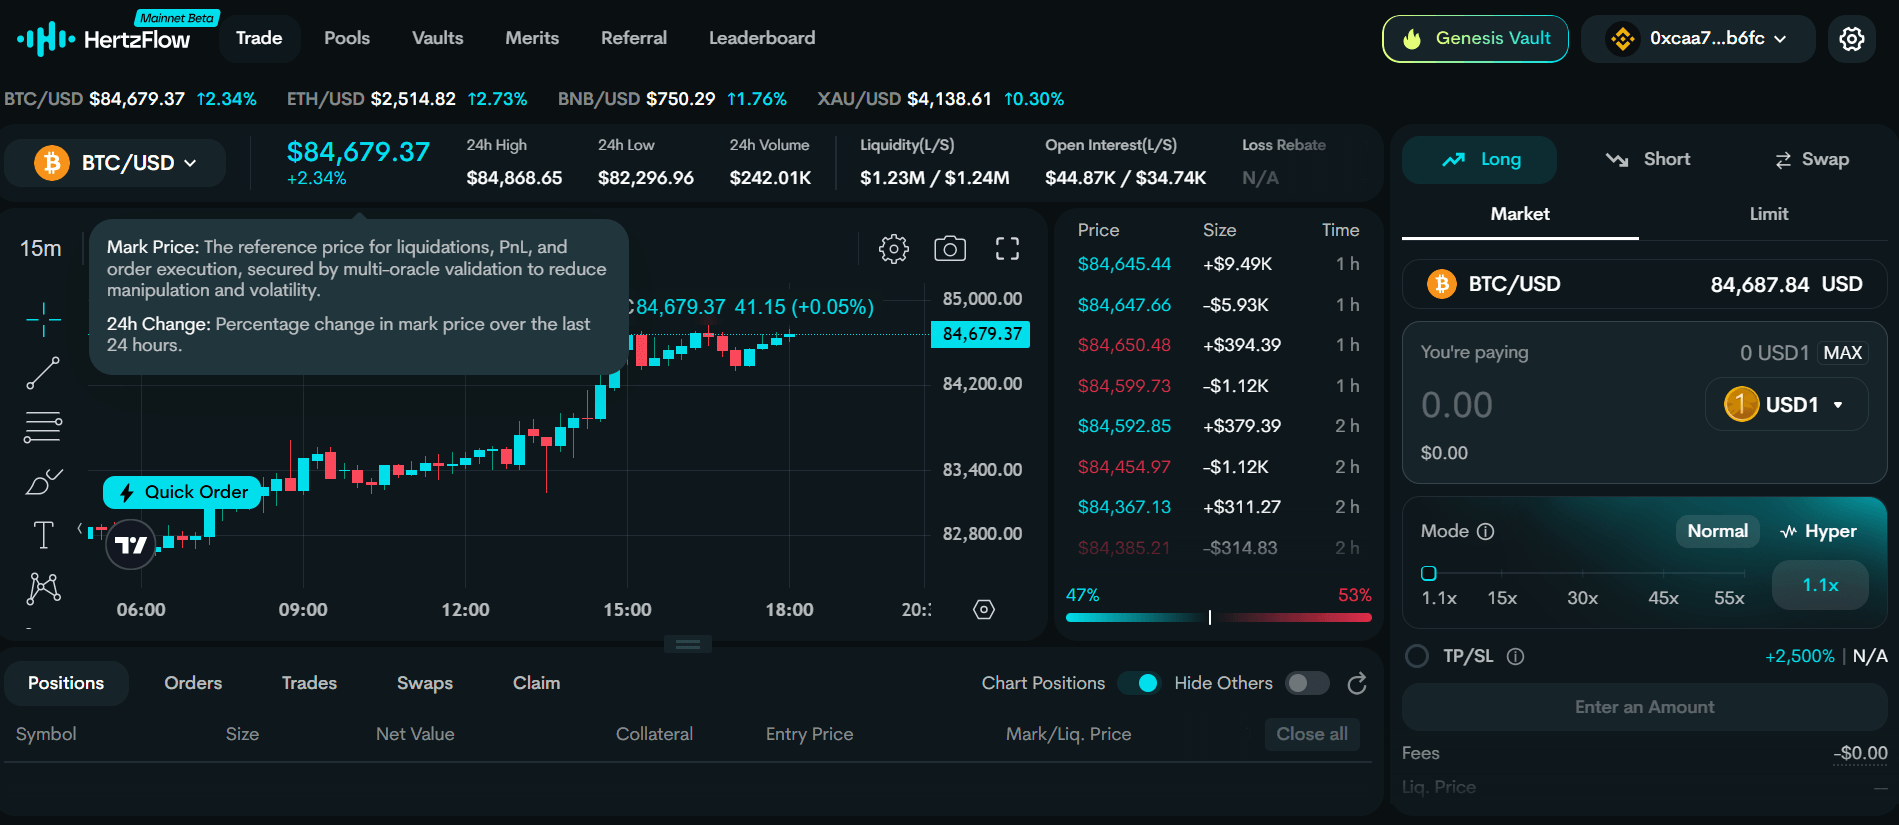Click the HertzFlow logo
The image size is (1899, 825).
(104, 39)
